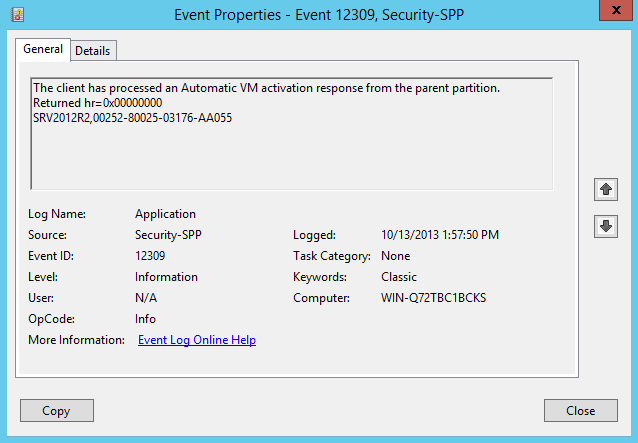Close the dialog using the title bar X

pos(606,13)
